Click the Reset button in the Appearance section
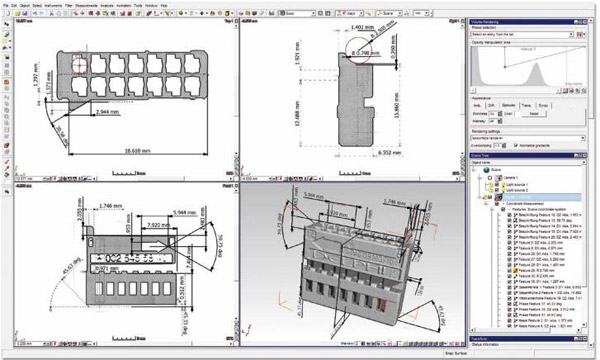Viewport: 600px width, 360px height. [534, 114]
